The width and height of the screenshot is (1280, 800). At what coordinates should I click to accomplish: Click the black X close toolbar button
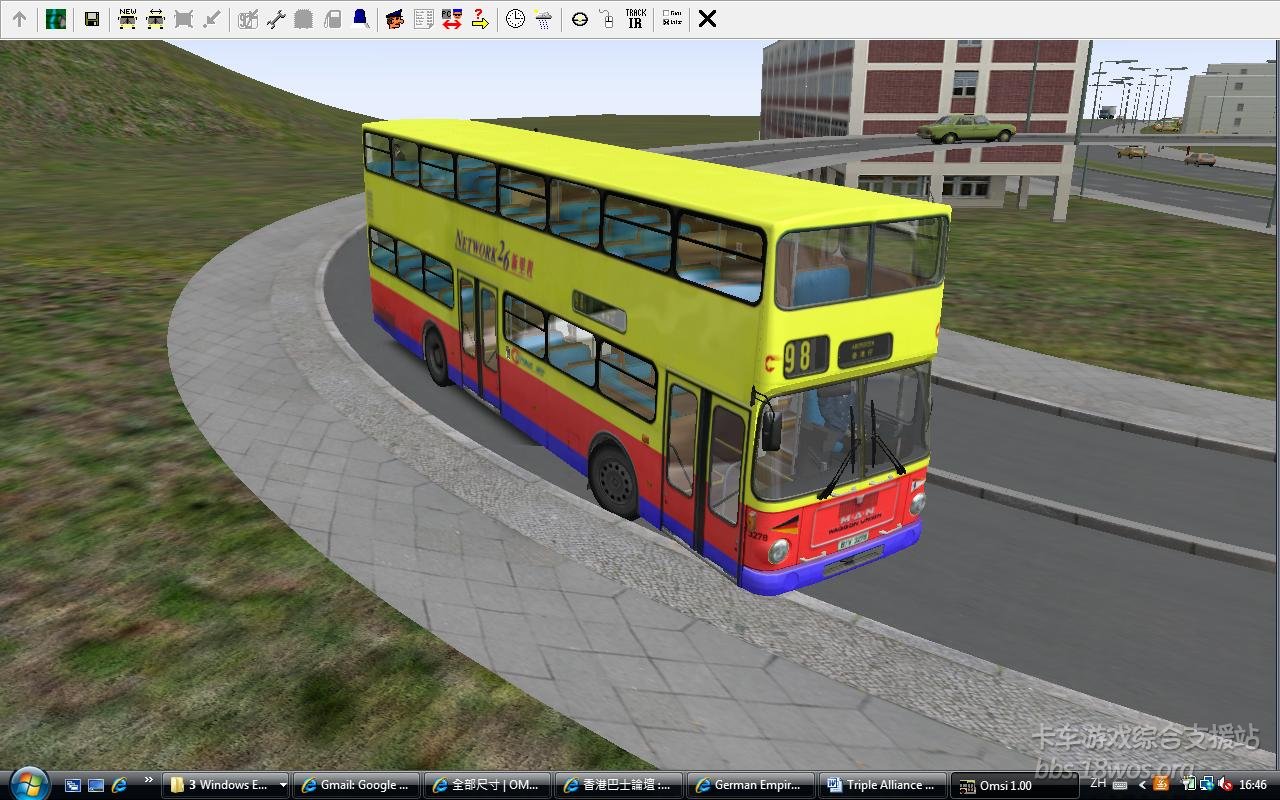707,19
